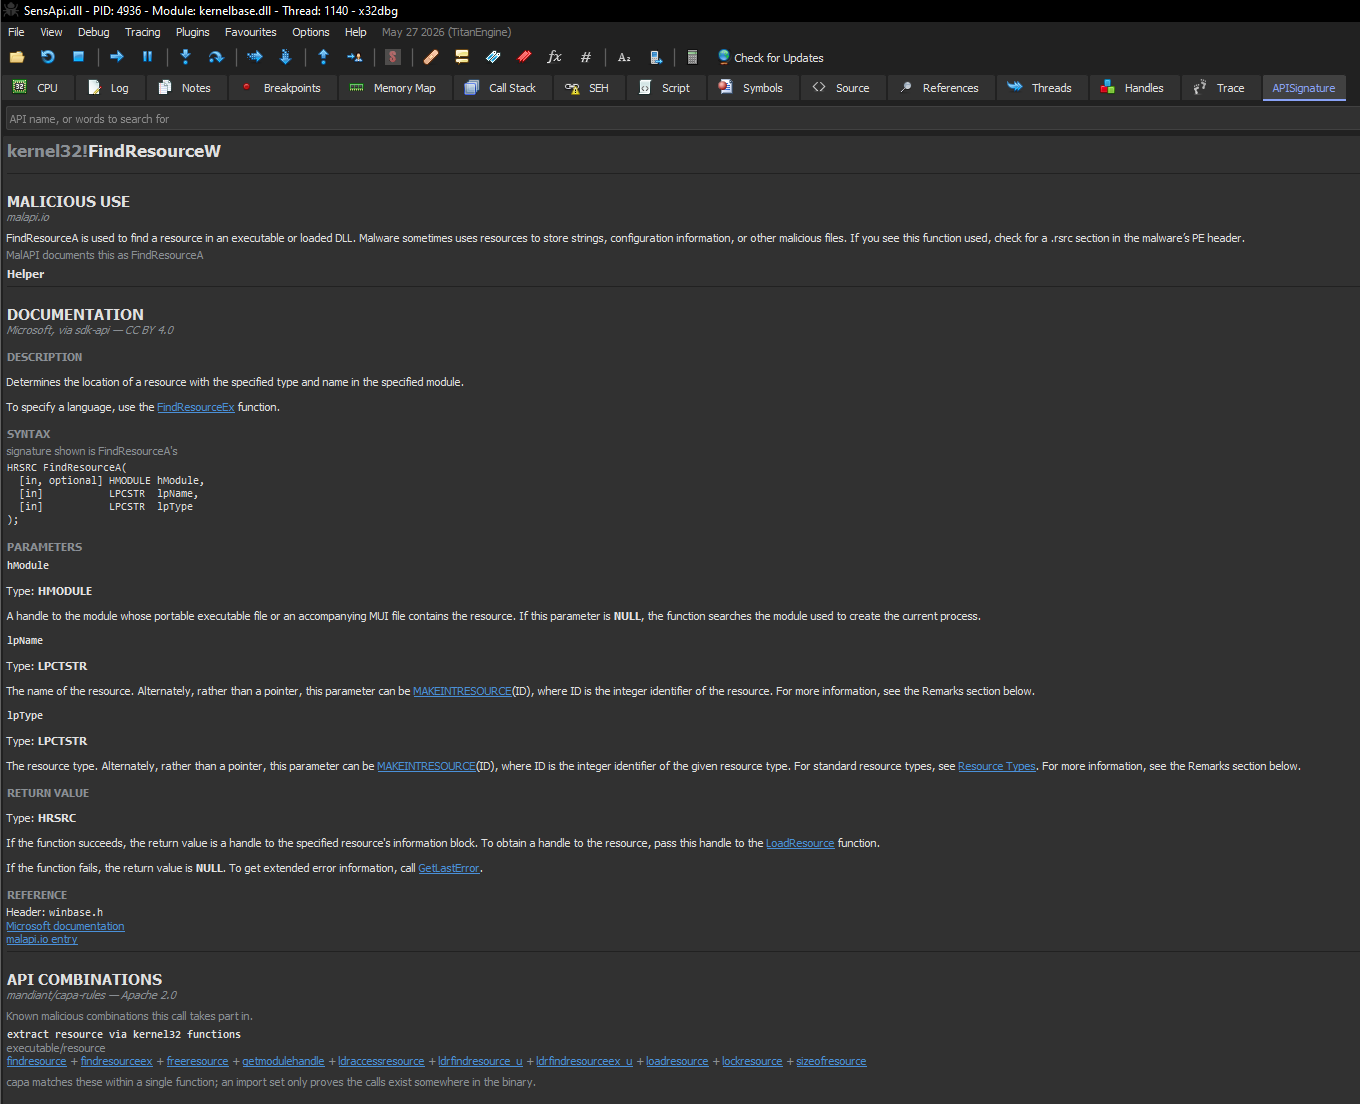Click Check for Updates button

770,58
